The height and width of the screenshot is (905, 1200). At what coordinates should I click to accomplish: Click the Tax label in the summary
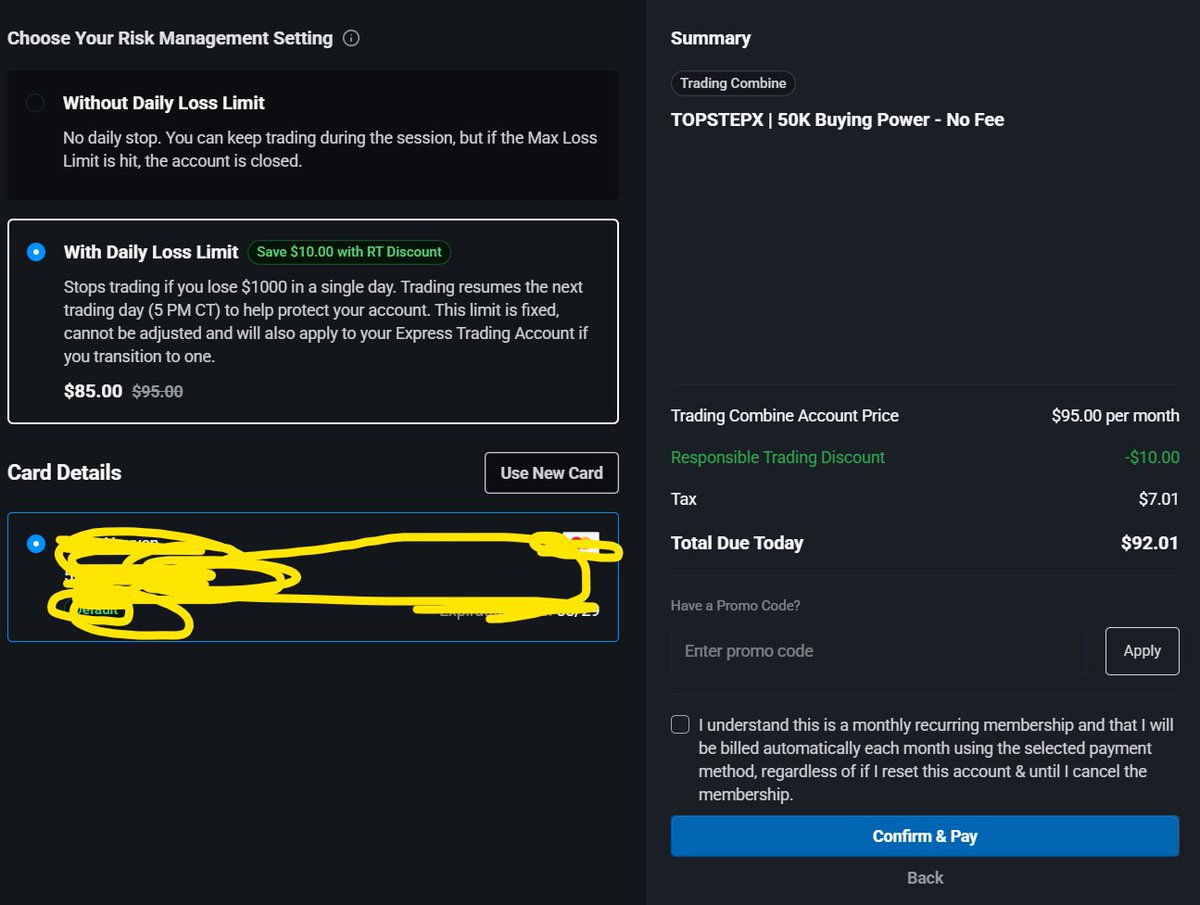pos(684,499)
